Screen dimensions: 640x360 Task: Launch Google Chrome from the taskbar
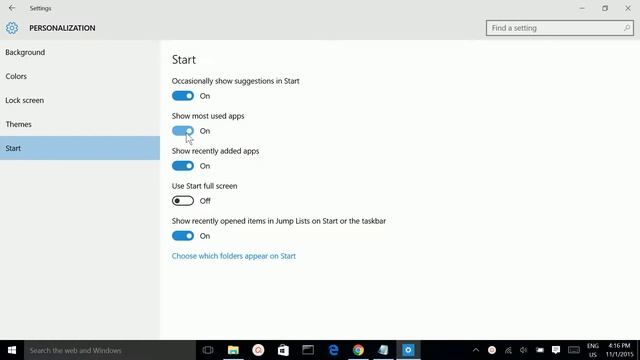click(x=358, y=350)
